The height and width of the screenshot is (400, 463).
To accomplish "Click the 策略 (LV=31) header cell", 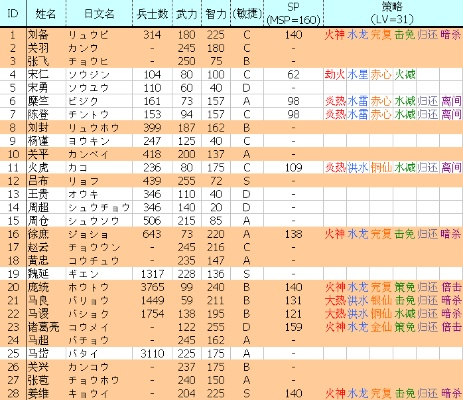I will (393, 14).
